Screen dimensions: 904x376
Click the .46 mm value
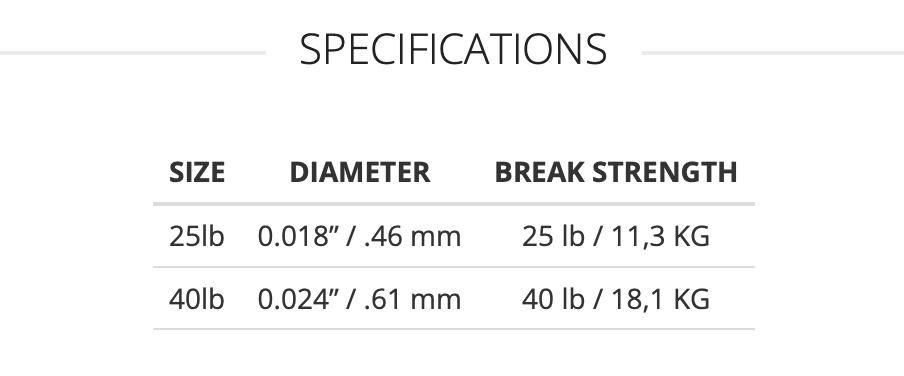pos(413,237)
